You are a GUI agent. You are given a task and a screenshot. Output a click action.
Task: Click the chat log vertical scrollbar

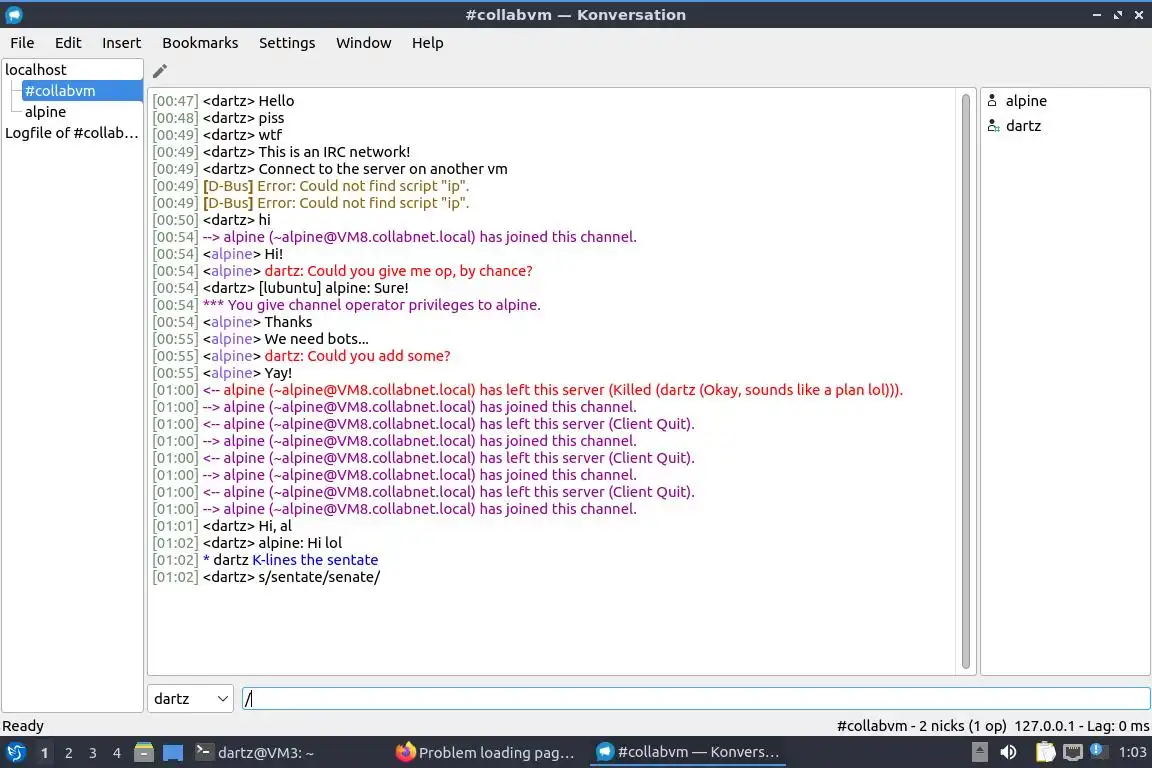pyautogui.click(x=965, y=381)
